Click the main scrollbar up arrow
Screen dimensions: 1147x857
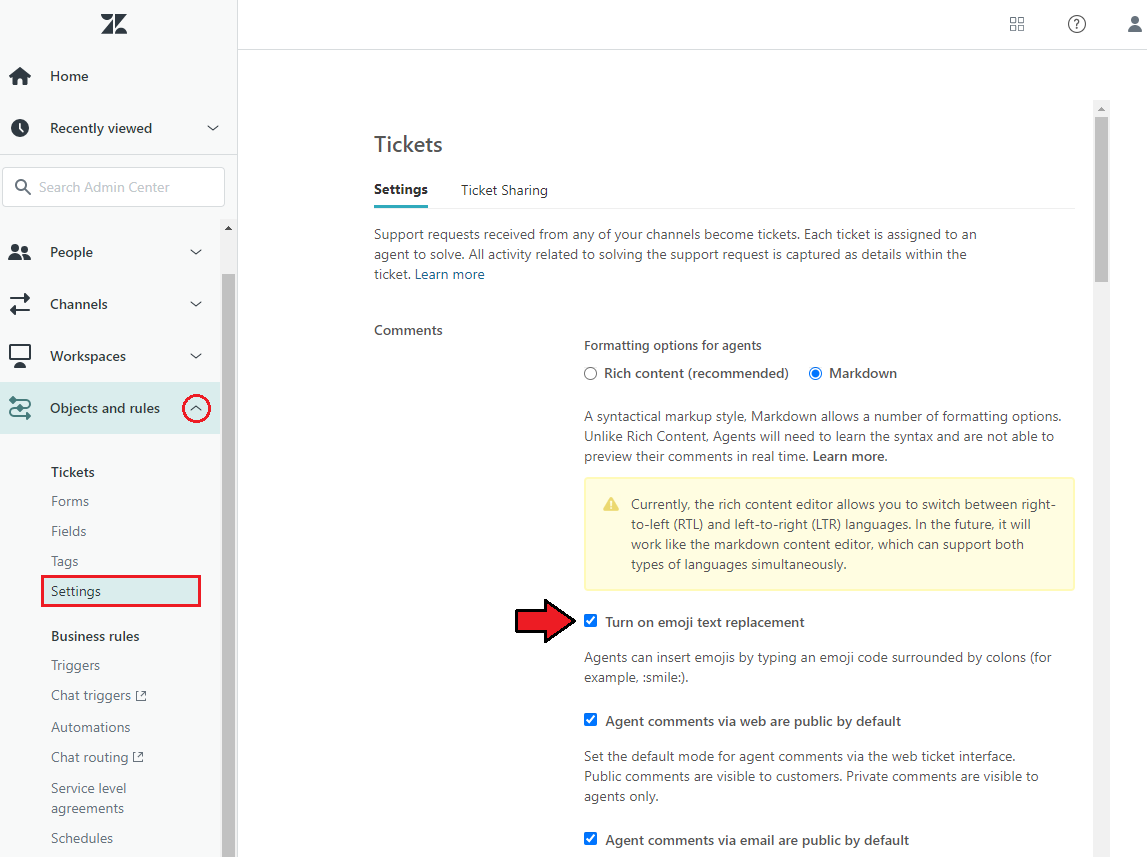(x=1102, y=109)
